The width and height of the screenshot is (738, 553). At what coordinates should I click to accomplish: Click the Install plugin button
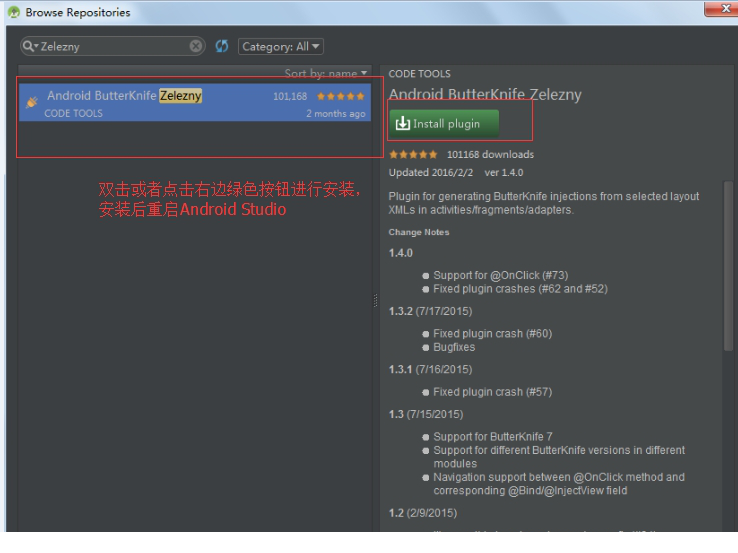tap(444, 124)
